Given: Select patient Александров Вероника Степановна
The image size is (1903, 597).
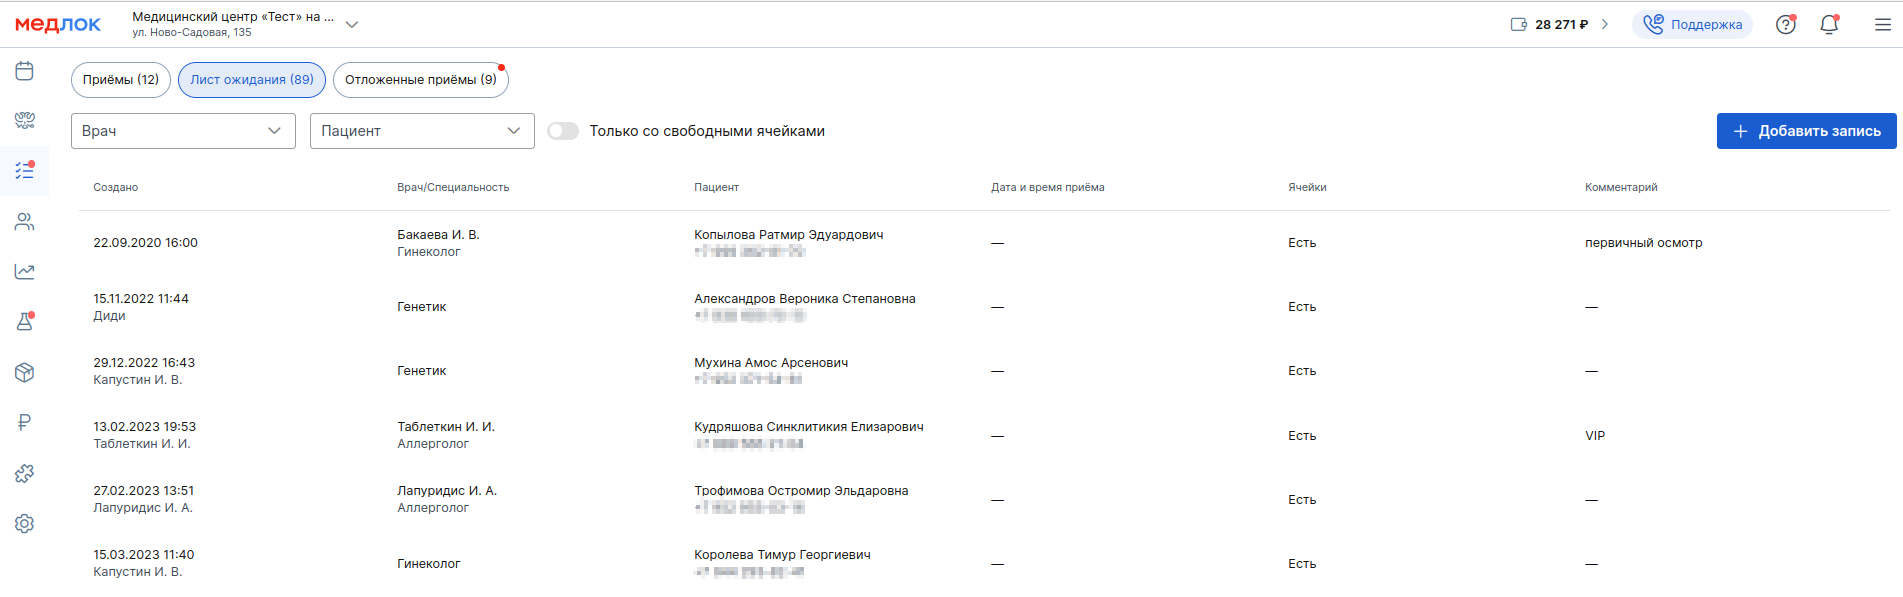Looking at the screenshot, I should (805, 299).
